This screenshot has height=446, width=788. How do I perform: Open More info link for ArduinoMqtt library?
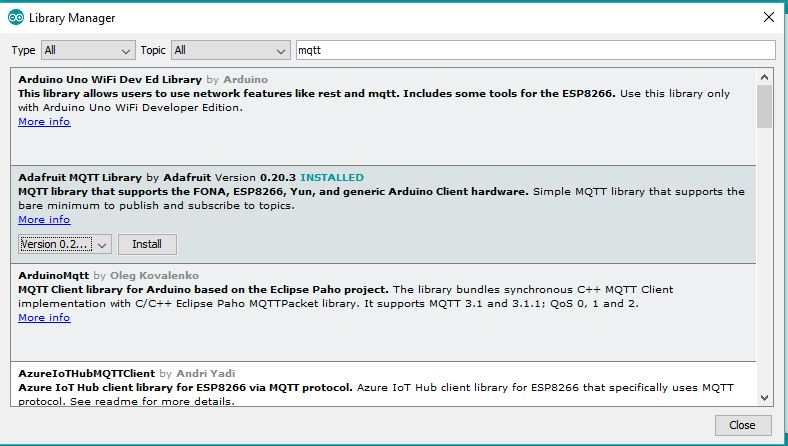44,318
